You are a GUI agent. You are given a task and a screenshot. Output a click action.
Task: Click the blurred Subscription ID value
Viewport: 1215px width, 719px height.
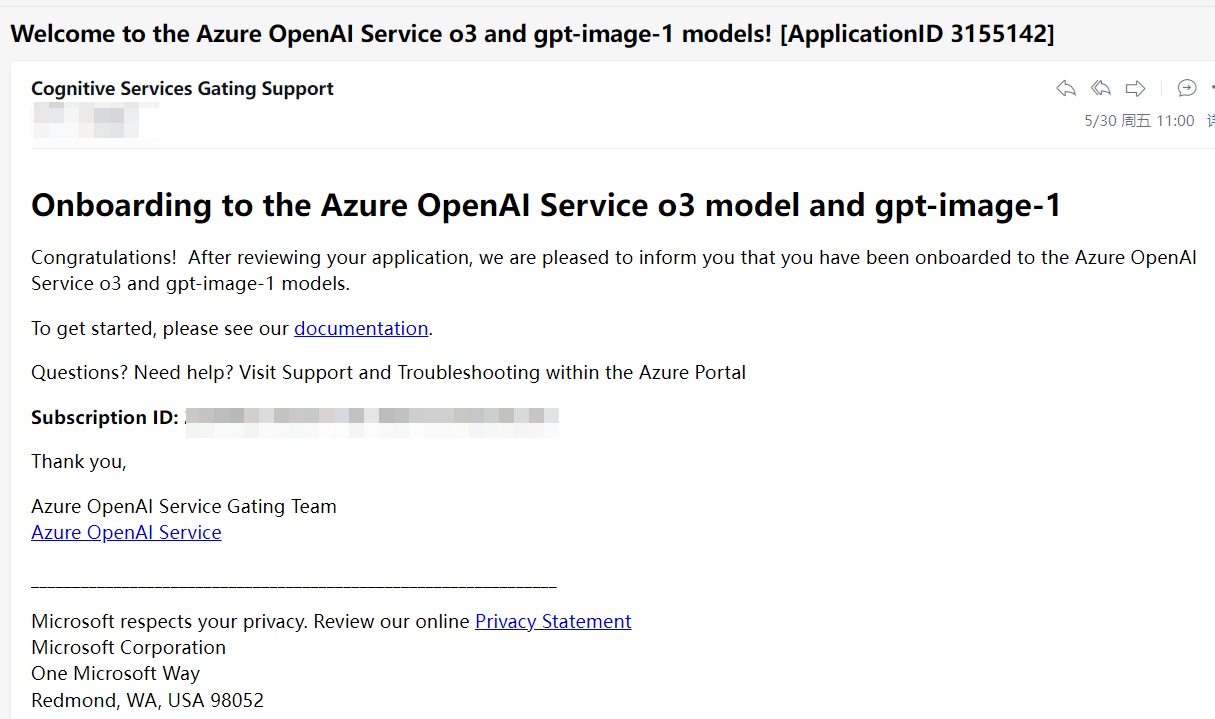pos(370,419)
